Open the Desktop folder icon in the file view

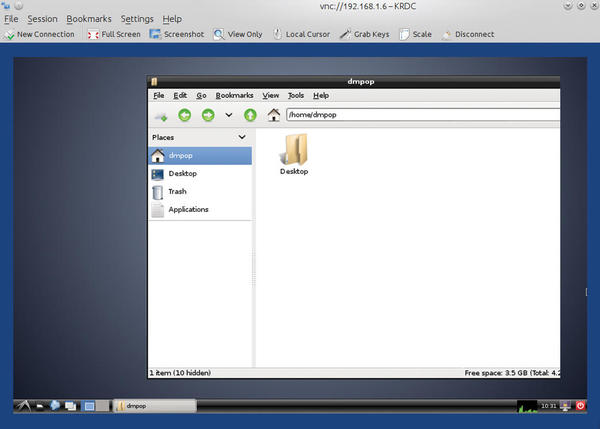(294, 153)
